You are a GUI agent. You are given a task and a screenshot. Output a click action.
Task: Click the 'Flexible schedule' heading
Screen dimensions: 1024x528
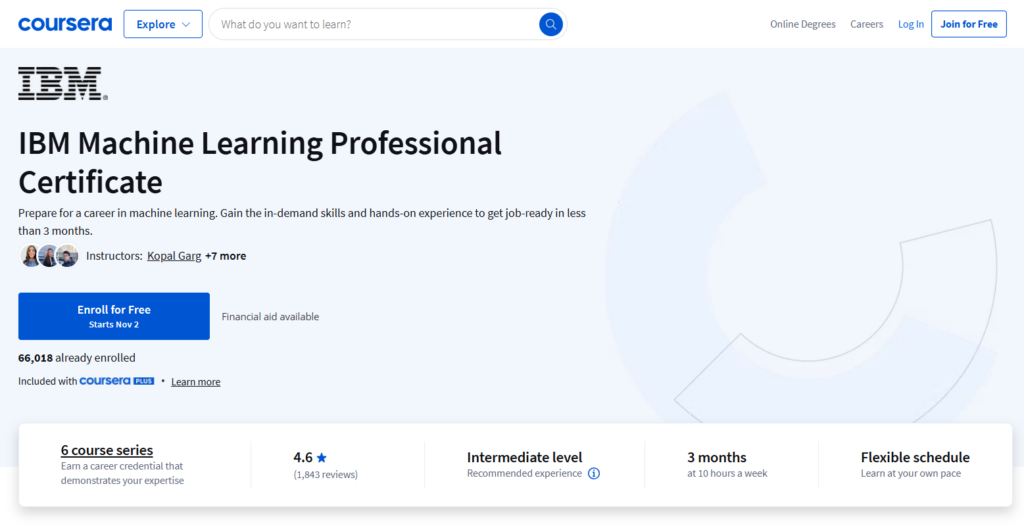pos(915,457)
